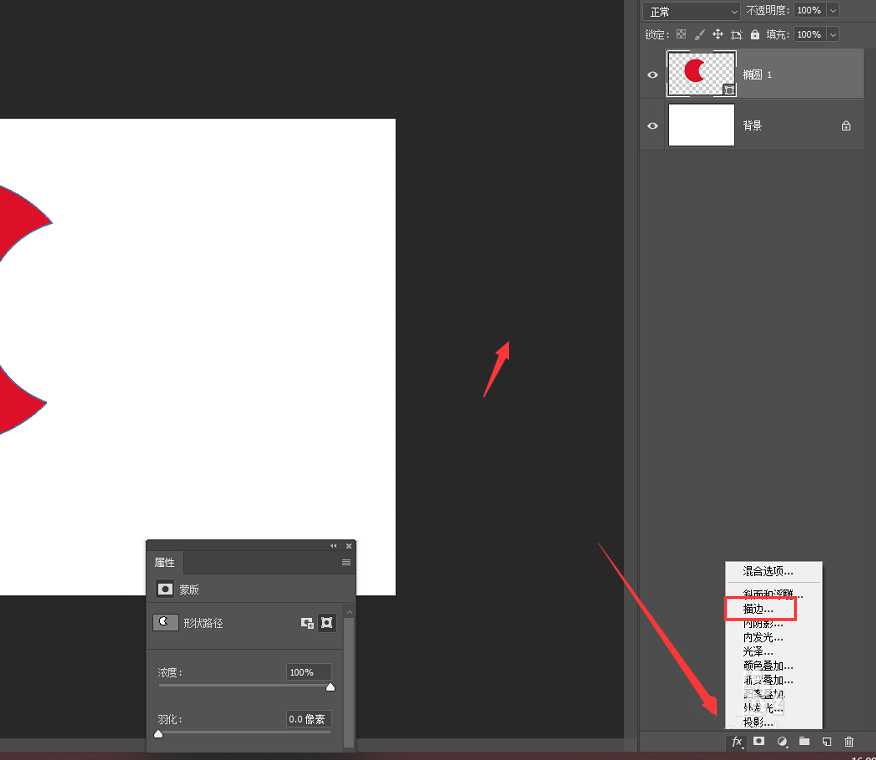Hide the 椭圆 1 layer eye toggle
The height and width of the screenshot is (760, 876).
(652, 73)
